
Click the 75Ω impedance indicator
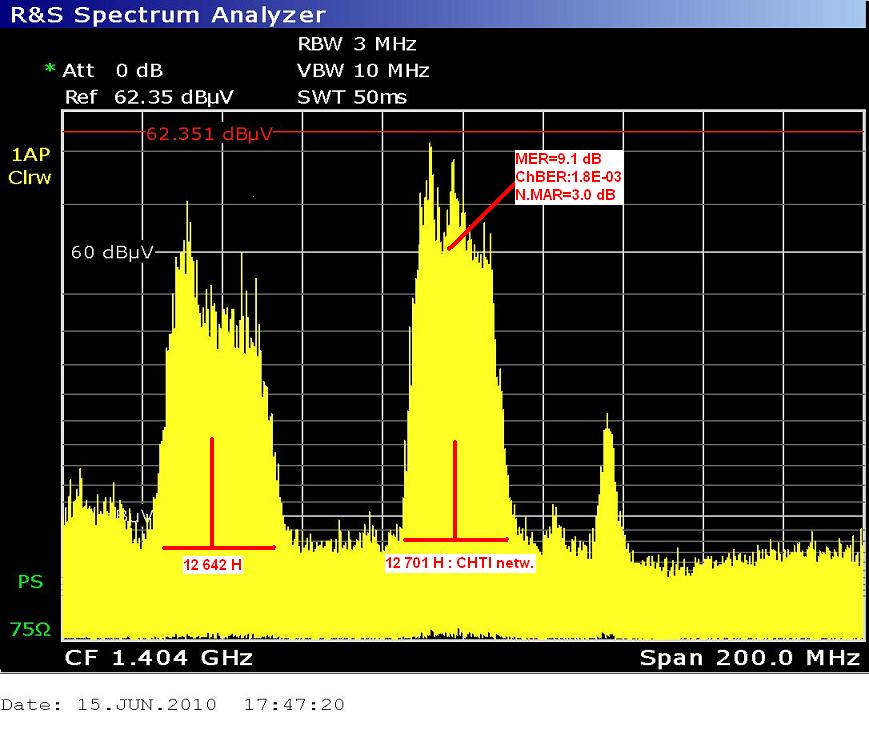tap(29, 629)
